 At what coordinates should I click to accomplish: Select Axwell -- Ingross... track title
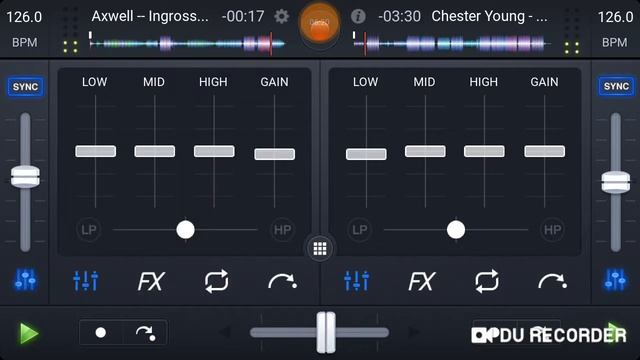coord(150,16)
